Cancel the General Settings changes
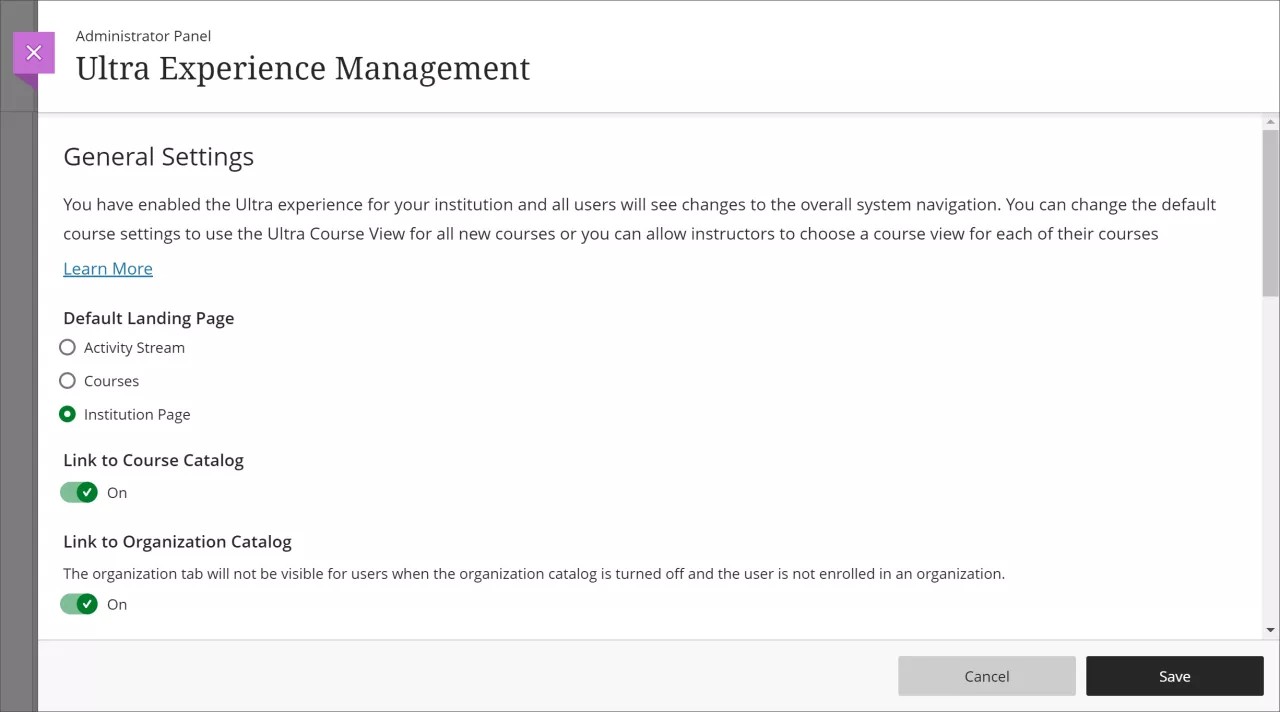This screenshot has height=712, width=1280. pyautogui.click(x=986, y=676)
